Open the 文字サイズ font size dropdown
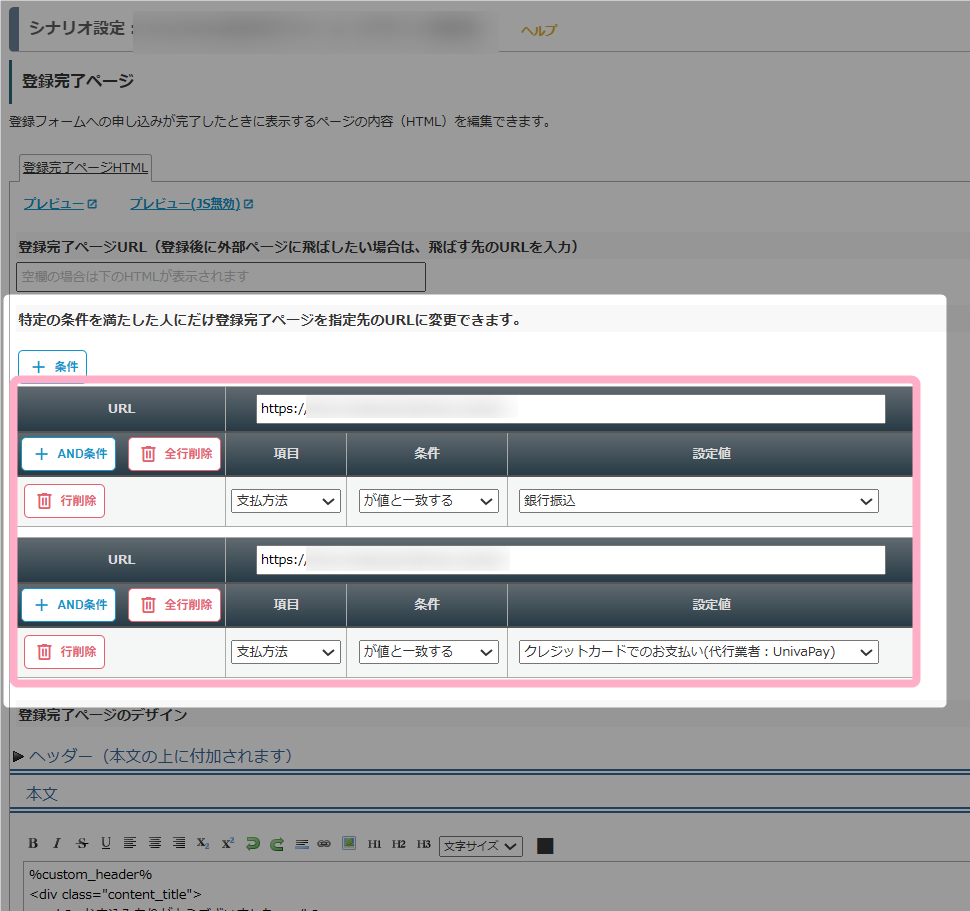 point(481,846)
